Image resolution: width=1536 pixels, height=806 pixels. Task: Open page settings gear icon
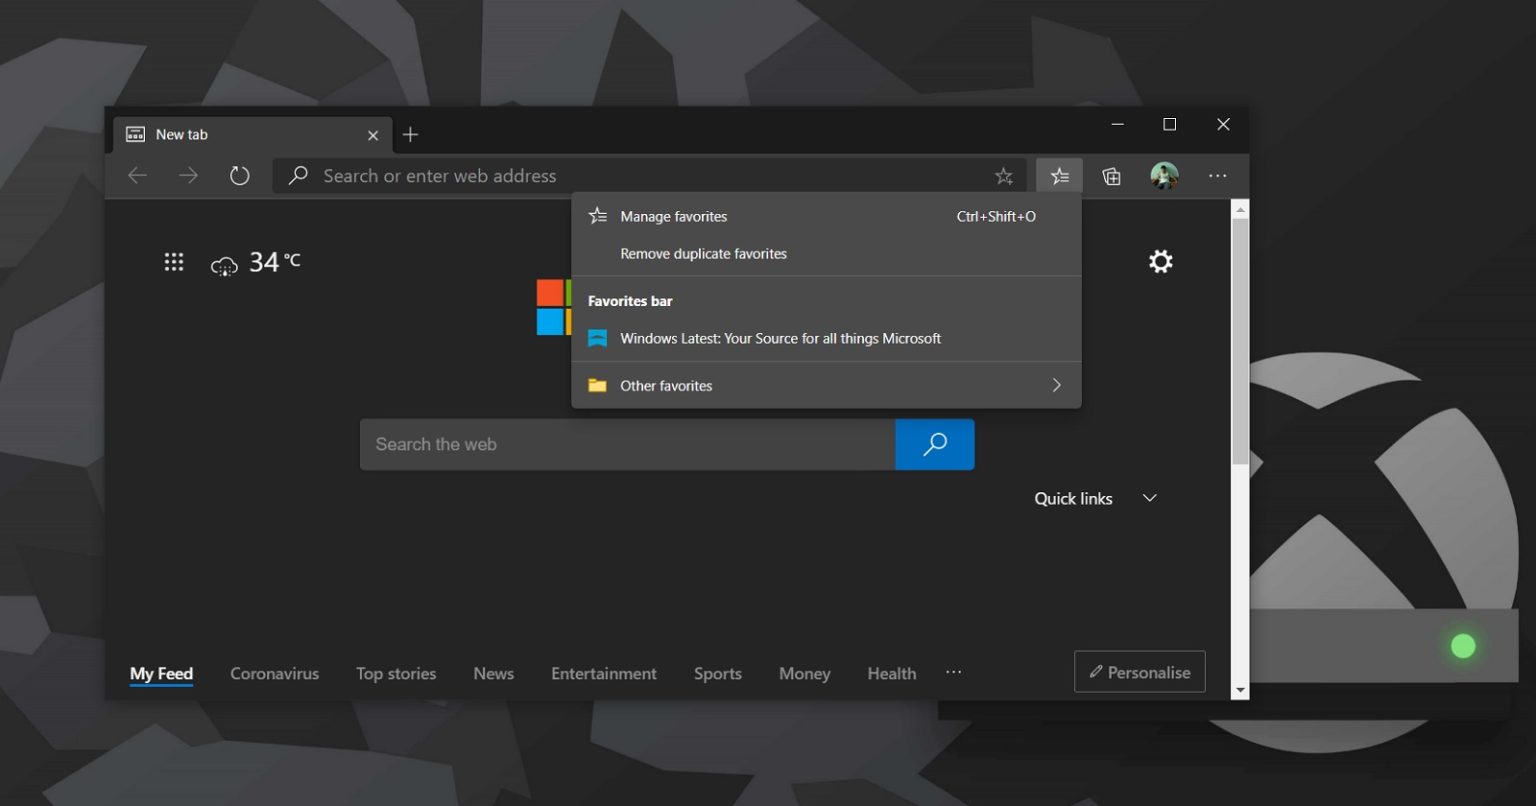pos(1160,262)
